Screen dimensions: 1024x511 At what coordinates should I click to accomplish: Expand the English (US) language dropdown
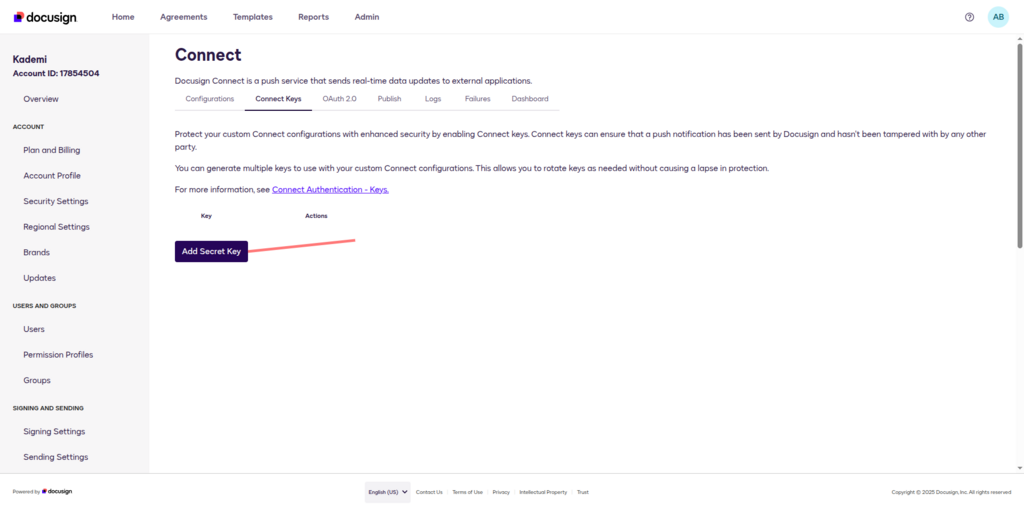pos(387,492)
